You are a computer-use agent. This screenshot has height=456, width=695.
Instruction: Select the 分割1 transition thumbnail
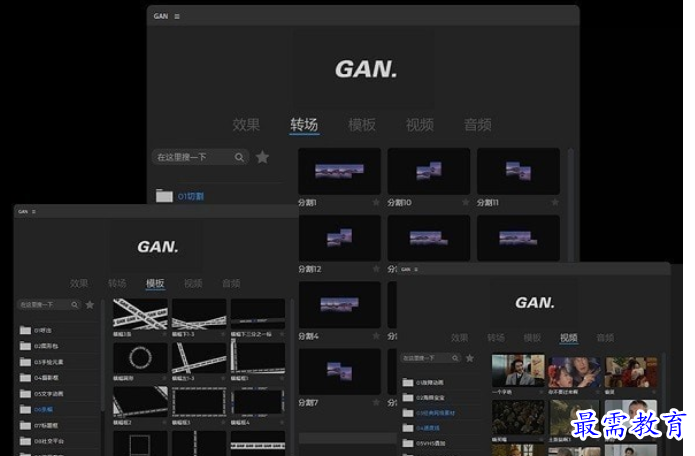pyautogui.click(x=340, y=171)
